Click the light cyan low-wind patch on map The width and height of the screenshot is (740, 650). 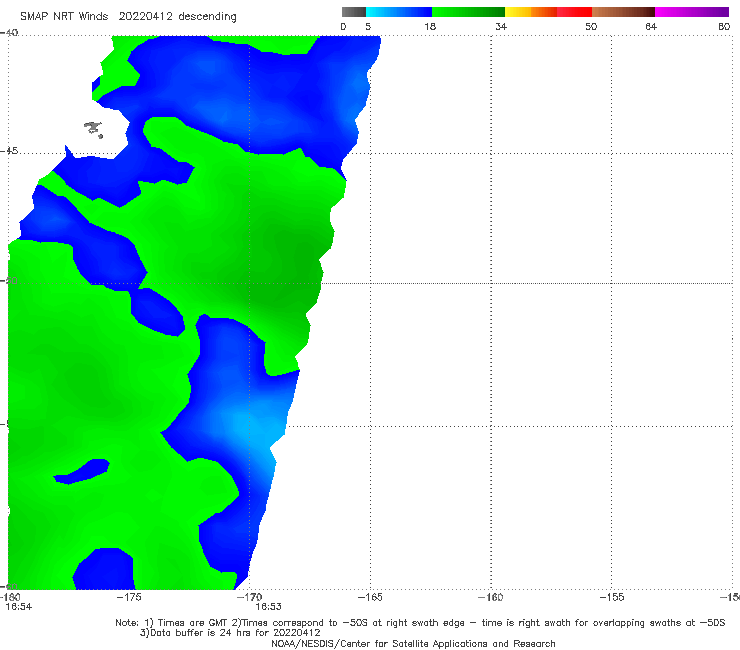point(257,427)
